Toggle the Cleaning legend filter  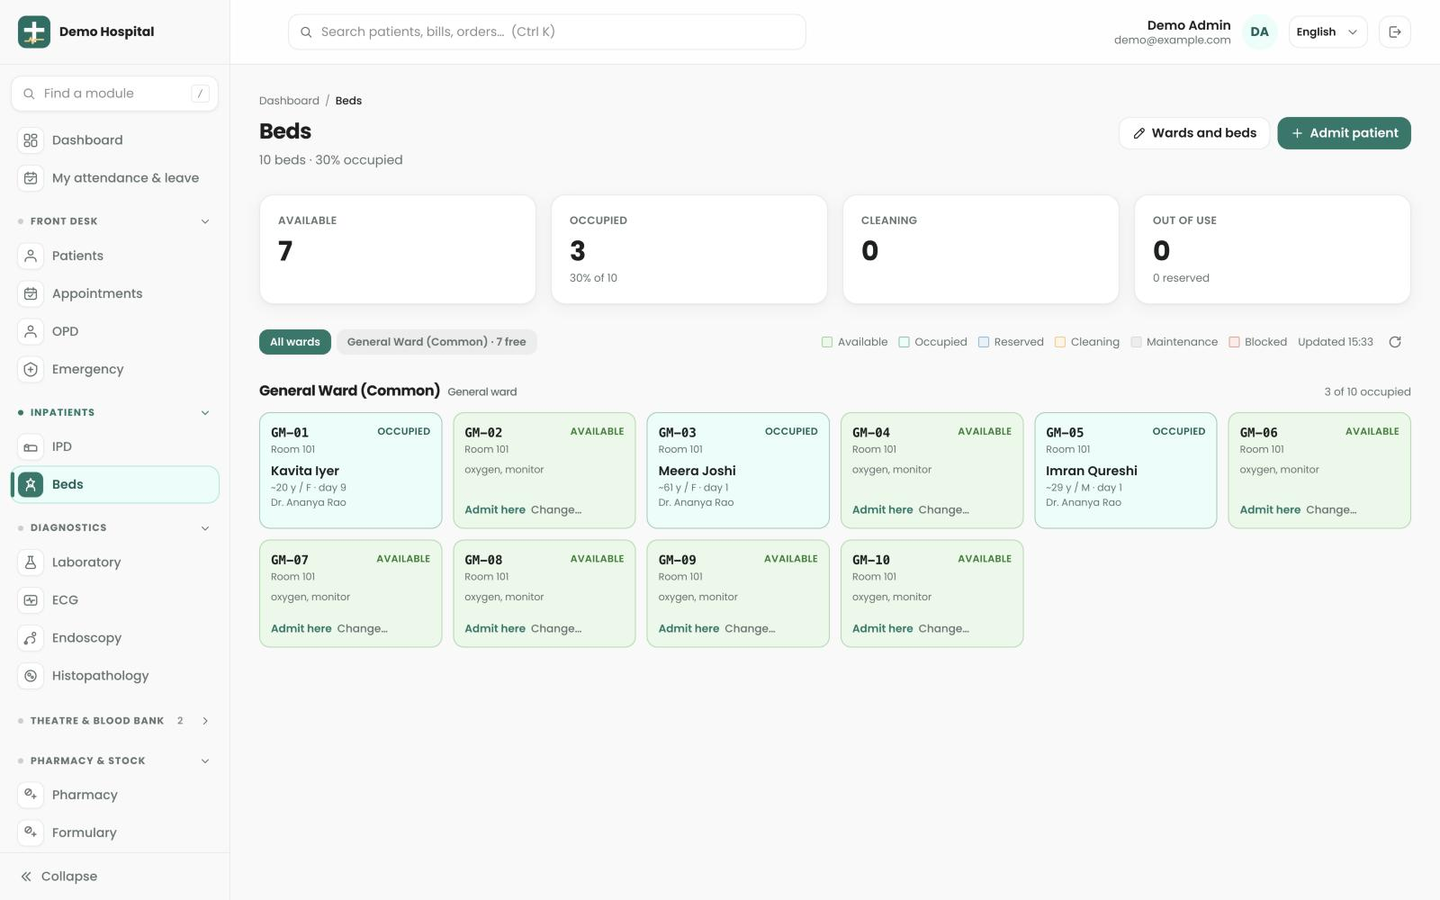coord(1087,342)
